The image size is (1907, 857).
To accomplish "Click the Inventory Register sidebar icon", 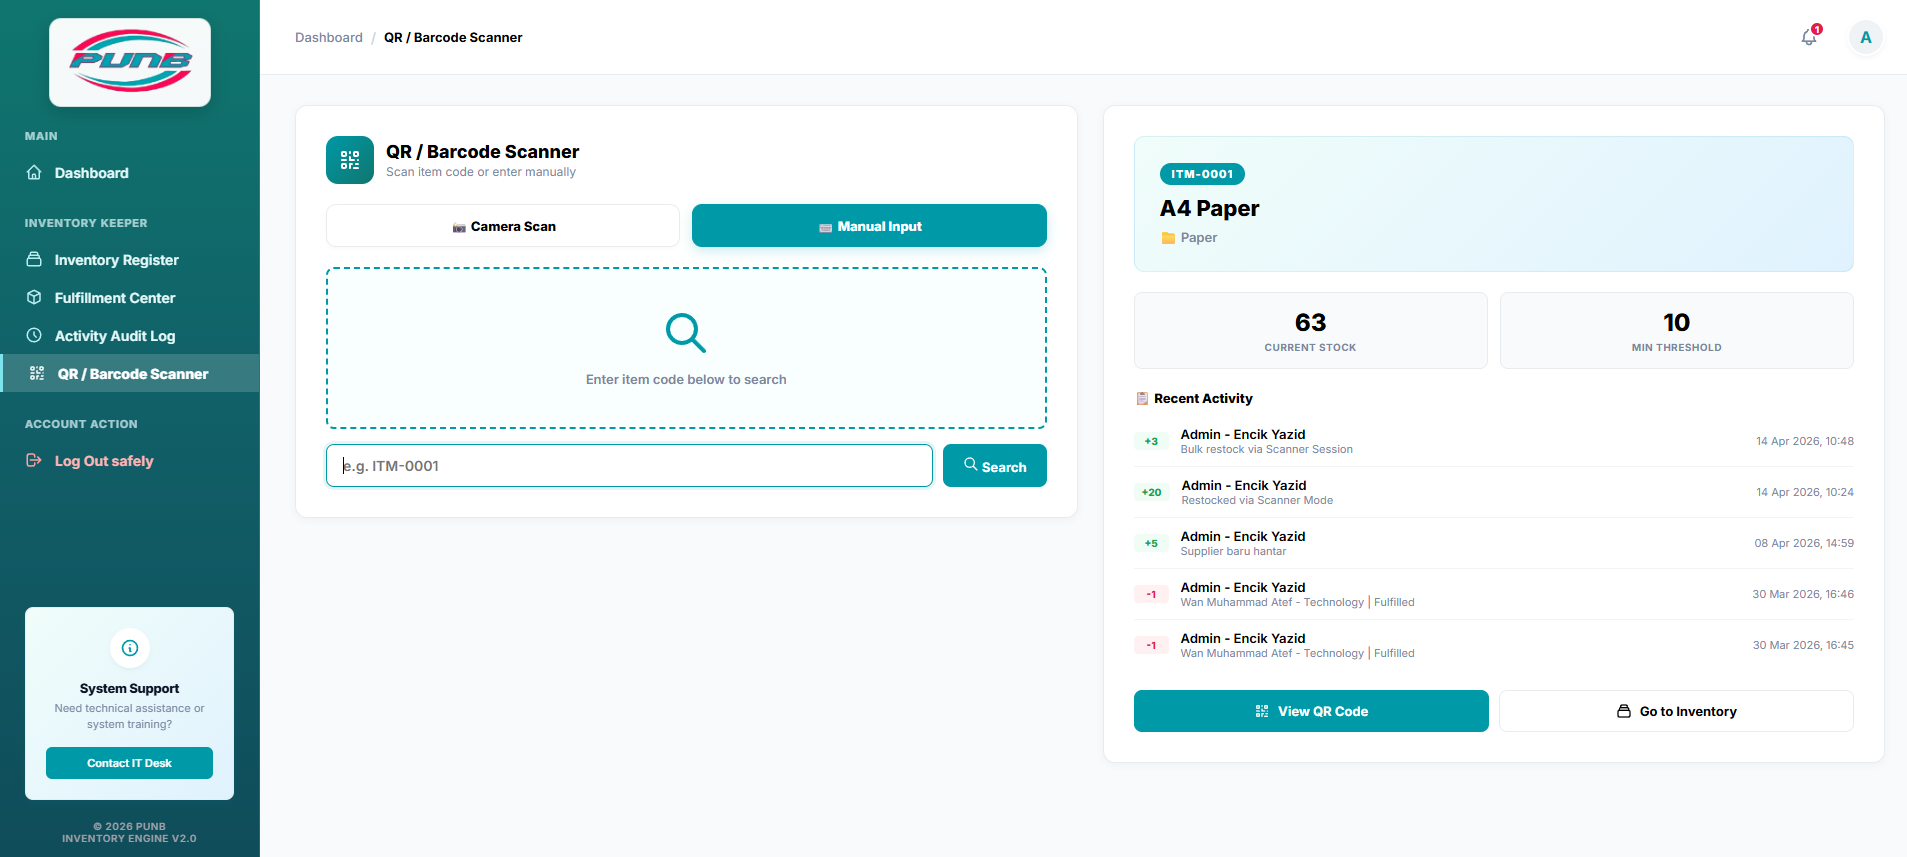I will (x=34, y=260).
